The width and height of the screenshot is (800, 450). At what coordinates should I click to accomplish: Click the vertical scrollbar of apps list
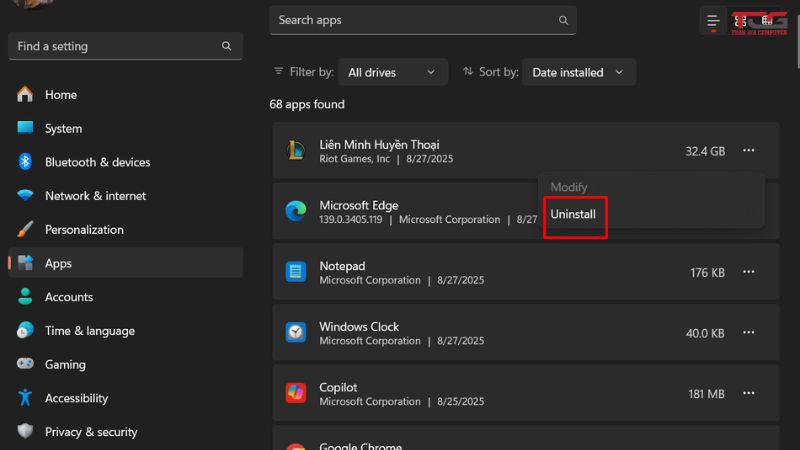tap(797, 41)
